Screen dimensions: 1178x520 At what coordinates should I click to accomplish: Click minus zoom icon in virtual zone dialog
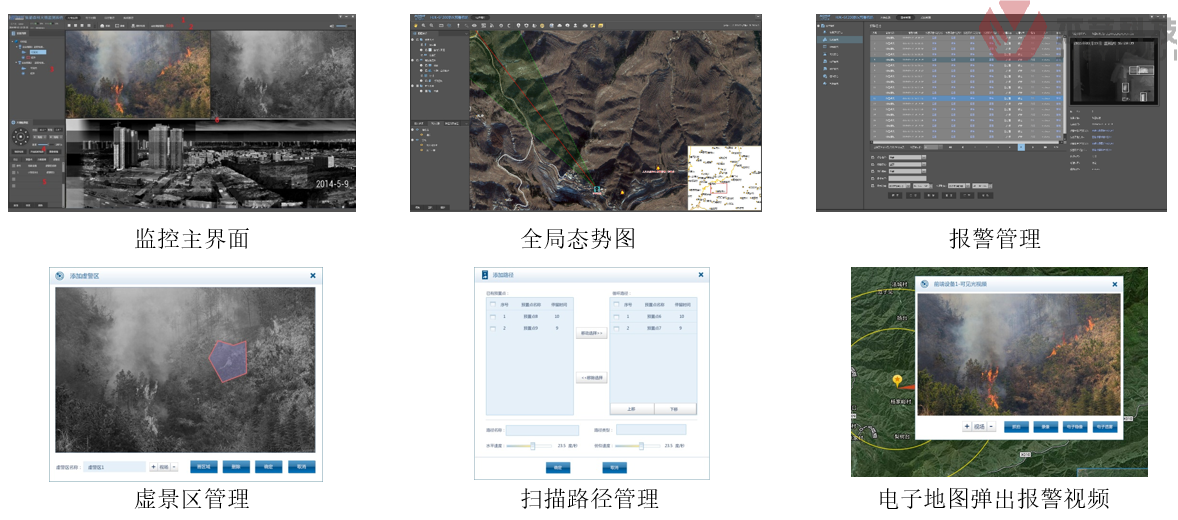point(174,466)
